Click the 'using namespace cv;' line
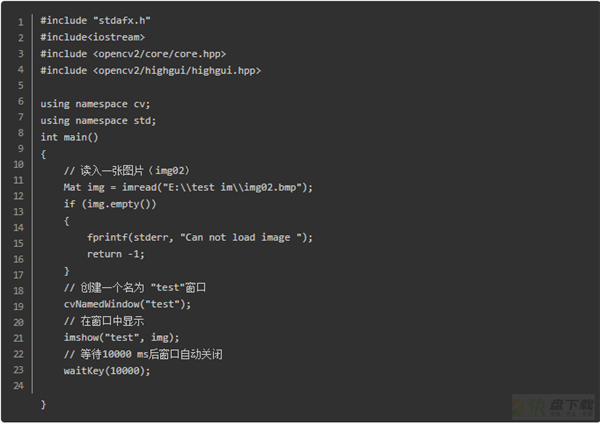The image size is (600, 425). pos(95,104)
